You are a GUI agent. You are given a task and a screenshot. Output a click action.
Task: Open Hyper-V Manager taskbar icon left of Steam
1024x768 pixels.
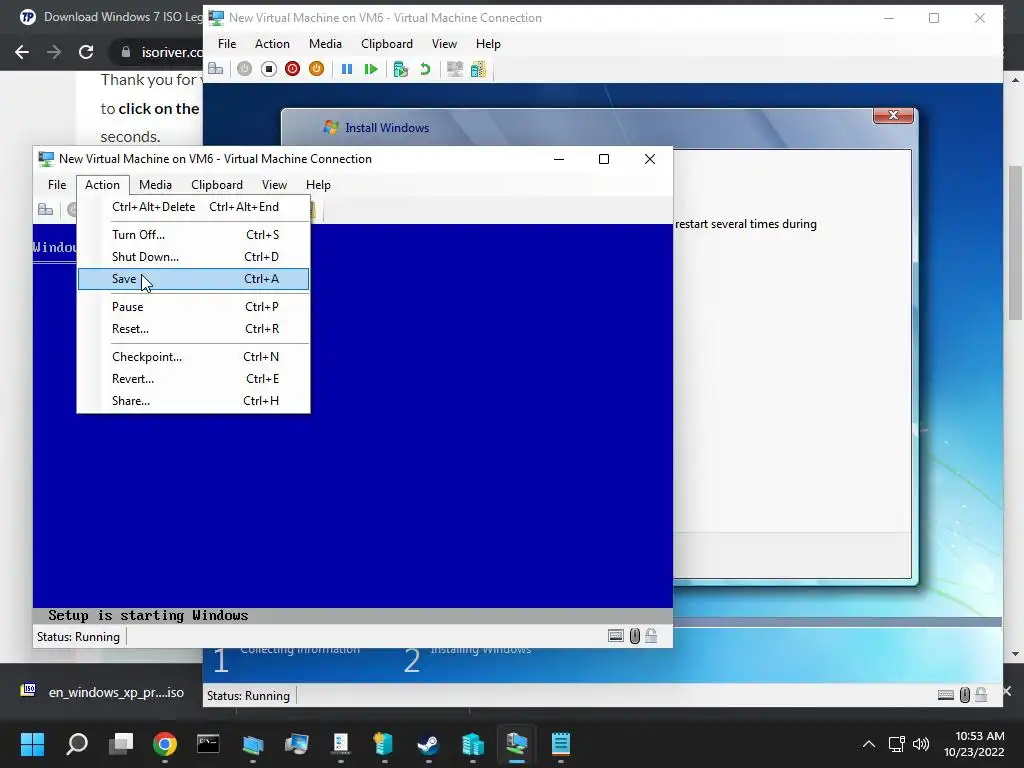click(x=384, y=744)
